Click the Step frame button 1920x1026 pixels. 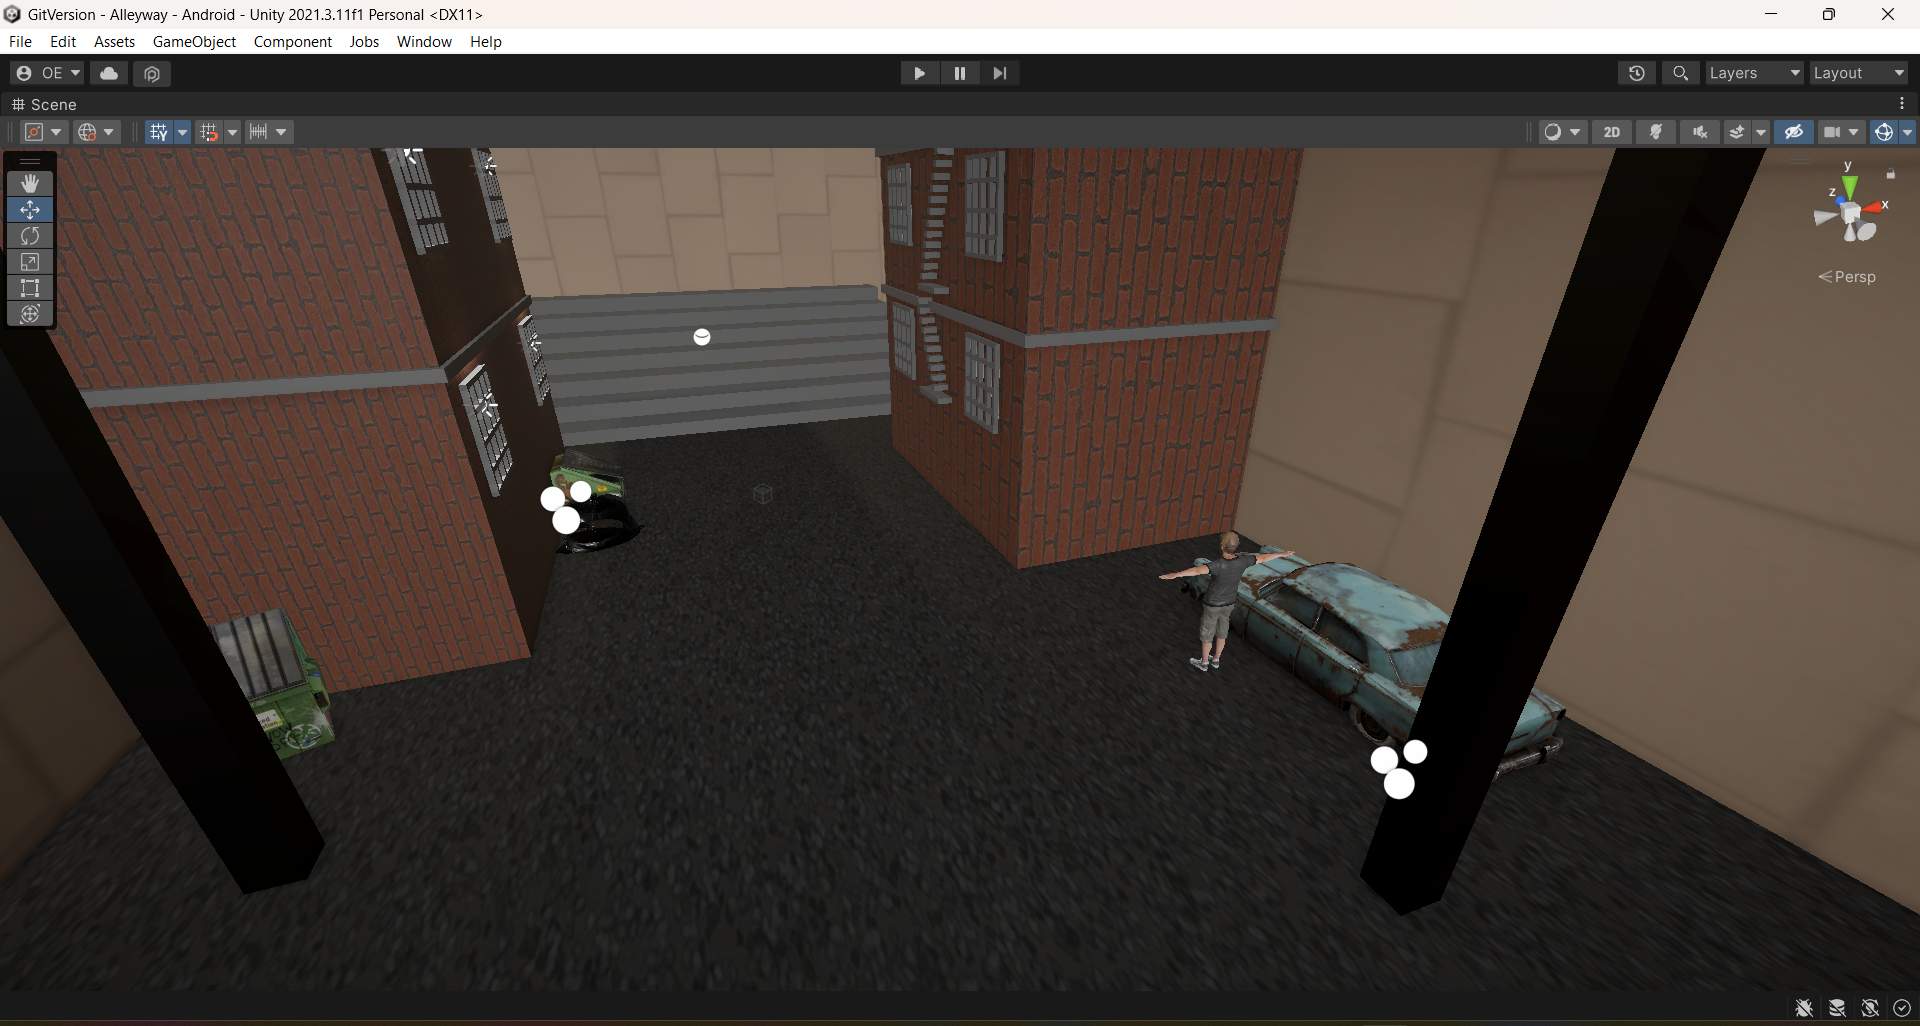[1000, 72]
